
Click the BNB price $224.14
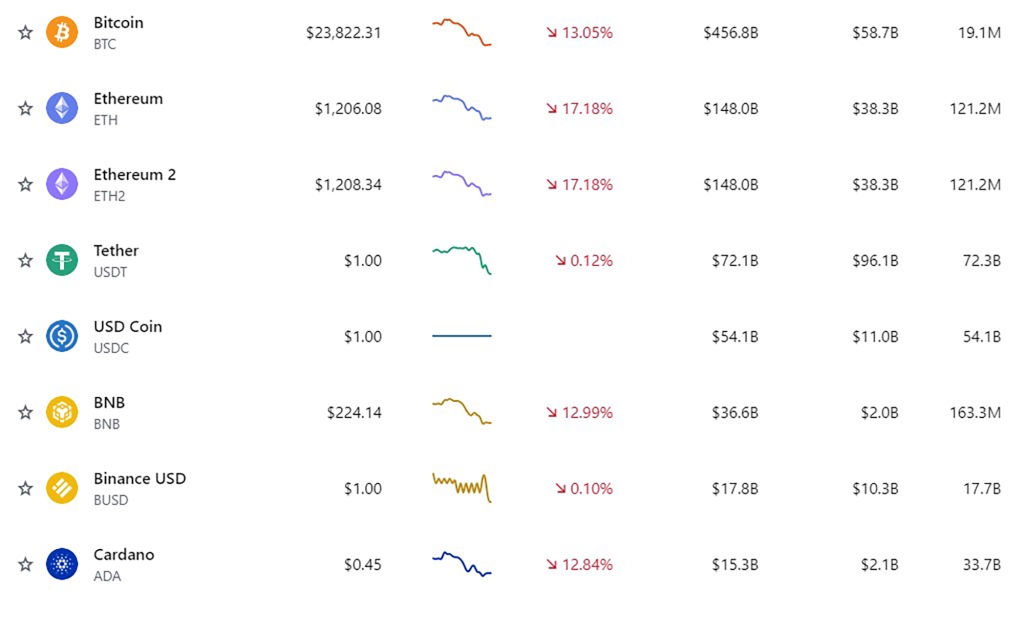(x=354, y=413)
